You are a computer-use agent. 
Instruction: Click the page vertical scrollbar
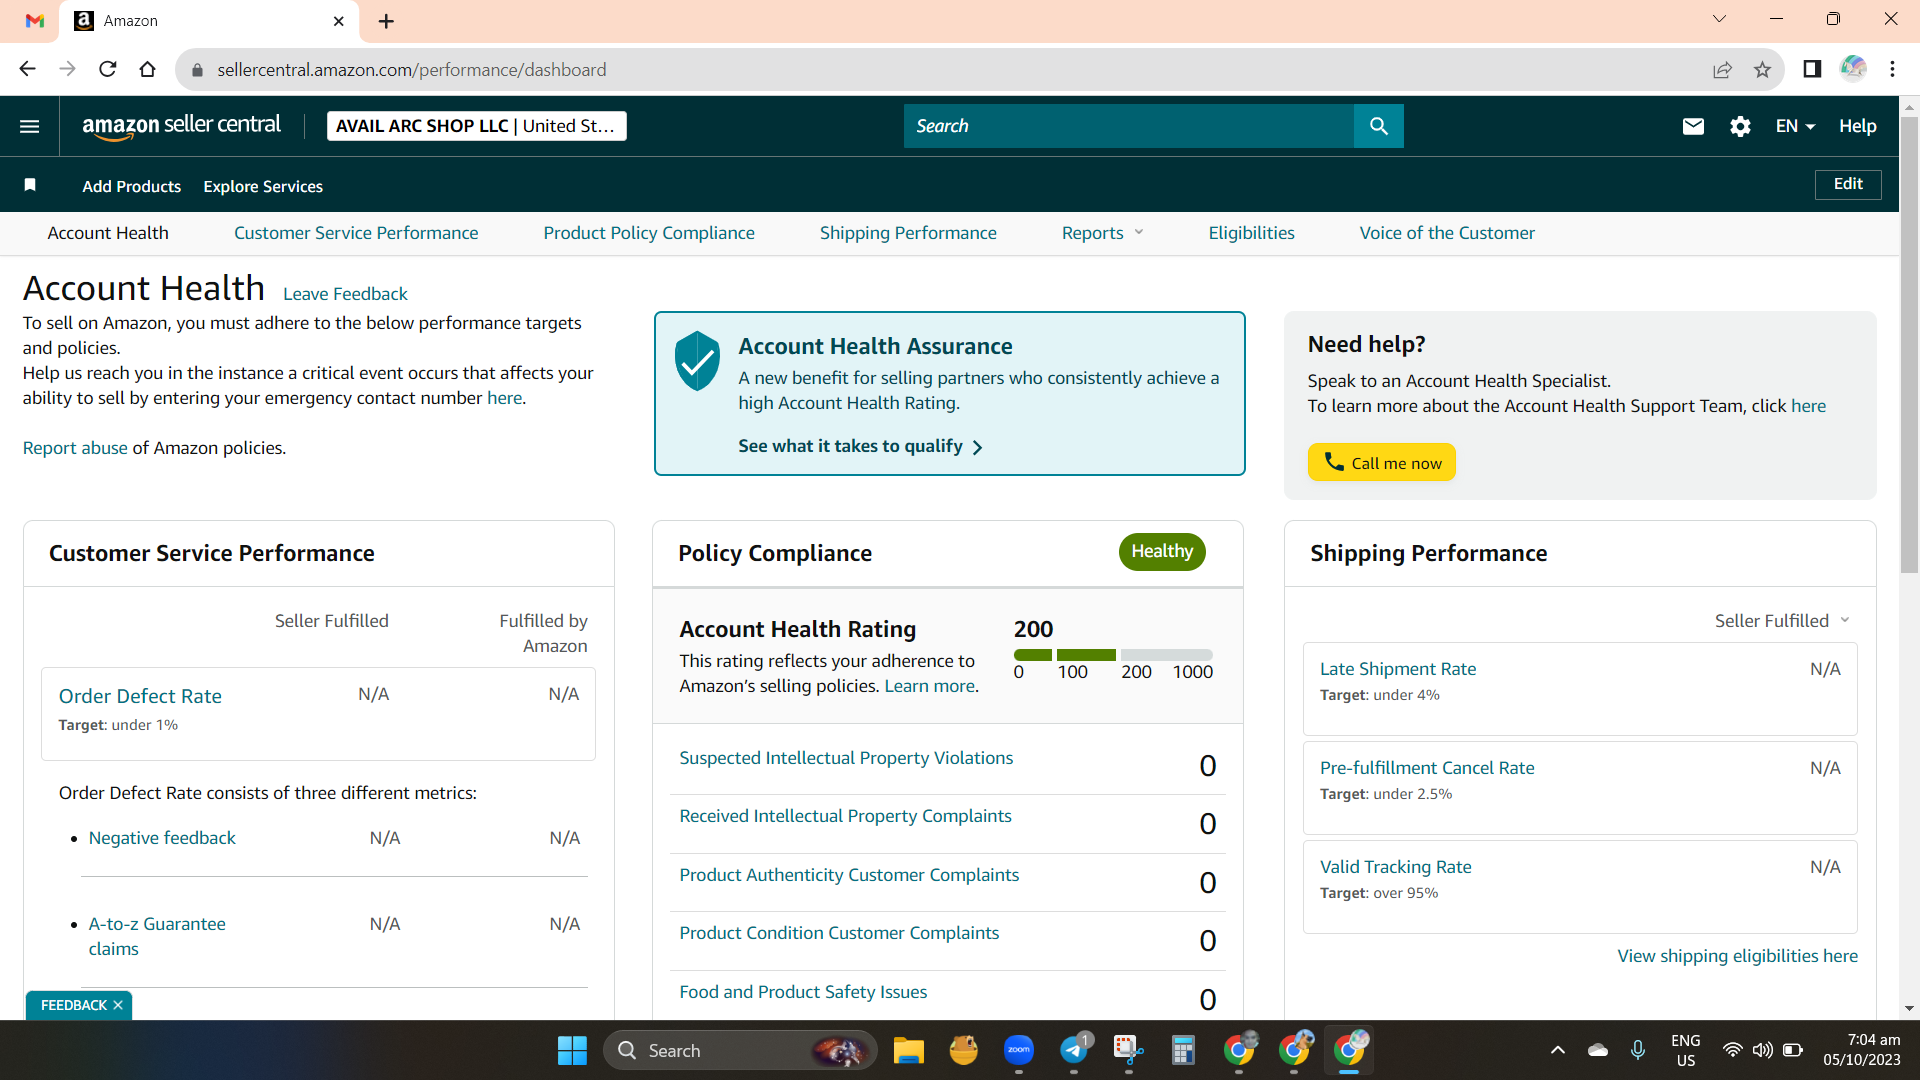tap(1909, 345)
